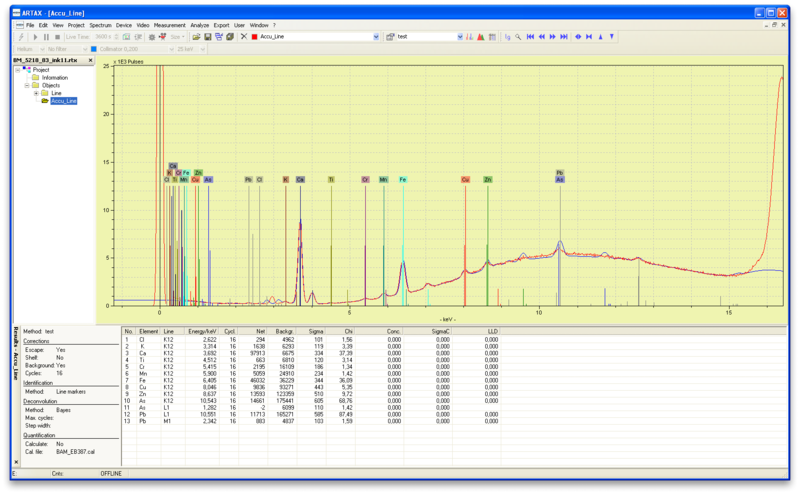Image resolution: width=800 pixels, height=495 pixels.
Task: Open the Analyze menu
Action: (199, 25)
